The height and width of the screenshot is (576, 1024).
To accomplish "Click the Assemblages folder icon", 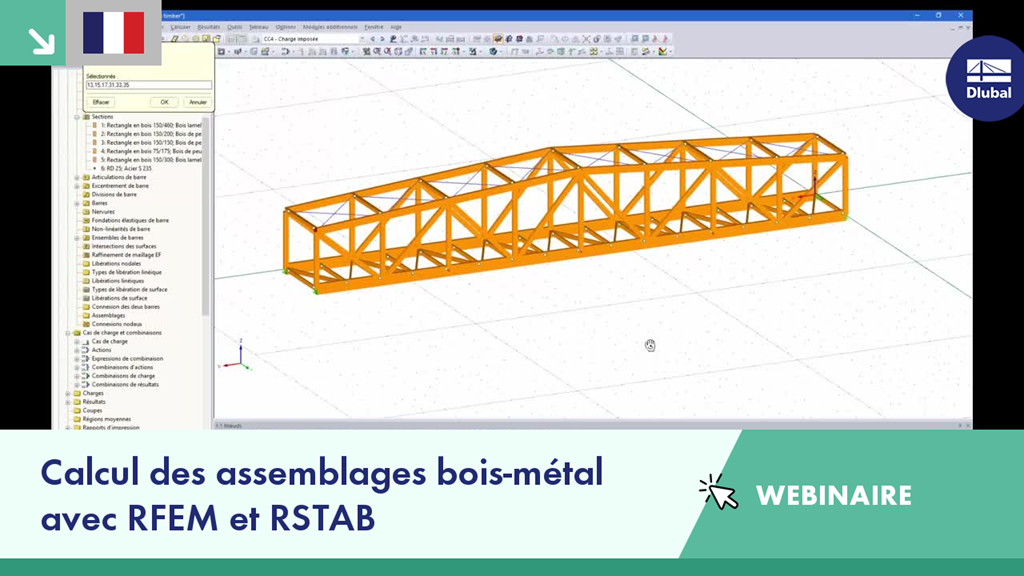I will click(x=86, y=315).
